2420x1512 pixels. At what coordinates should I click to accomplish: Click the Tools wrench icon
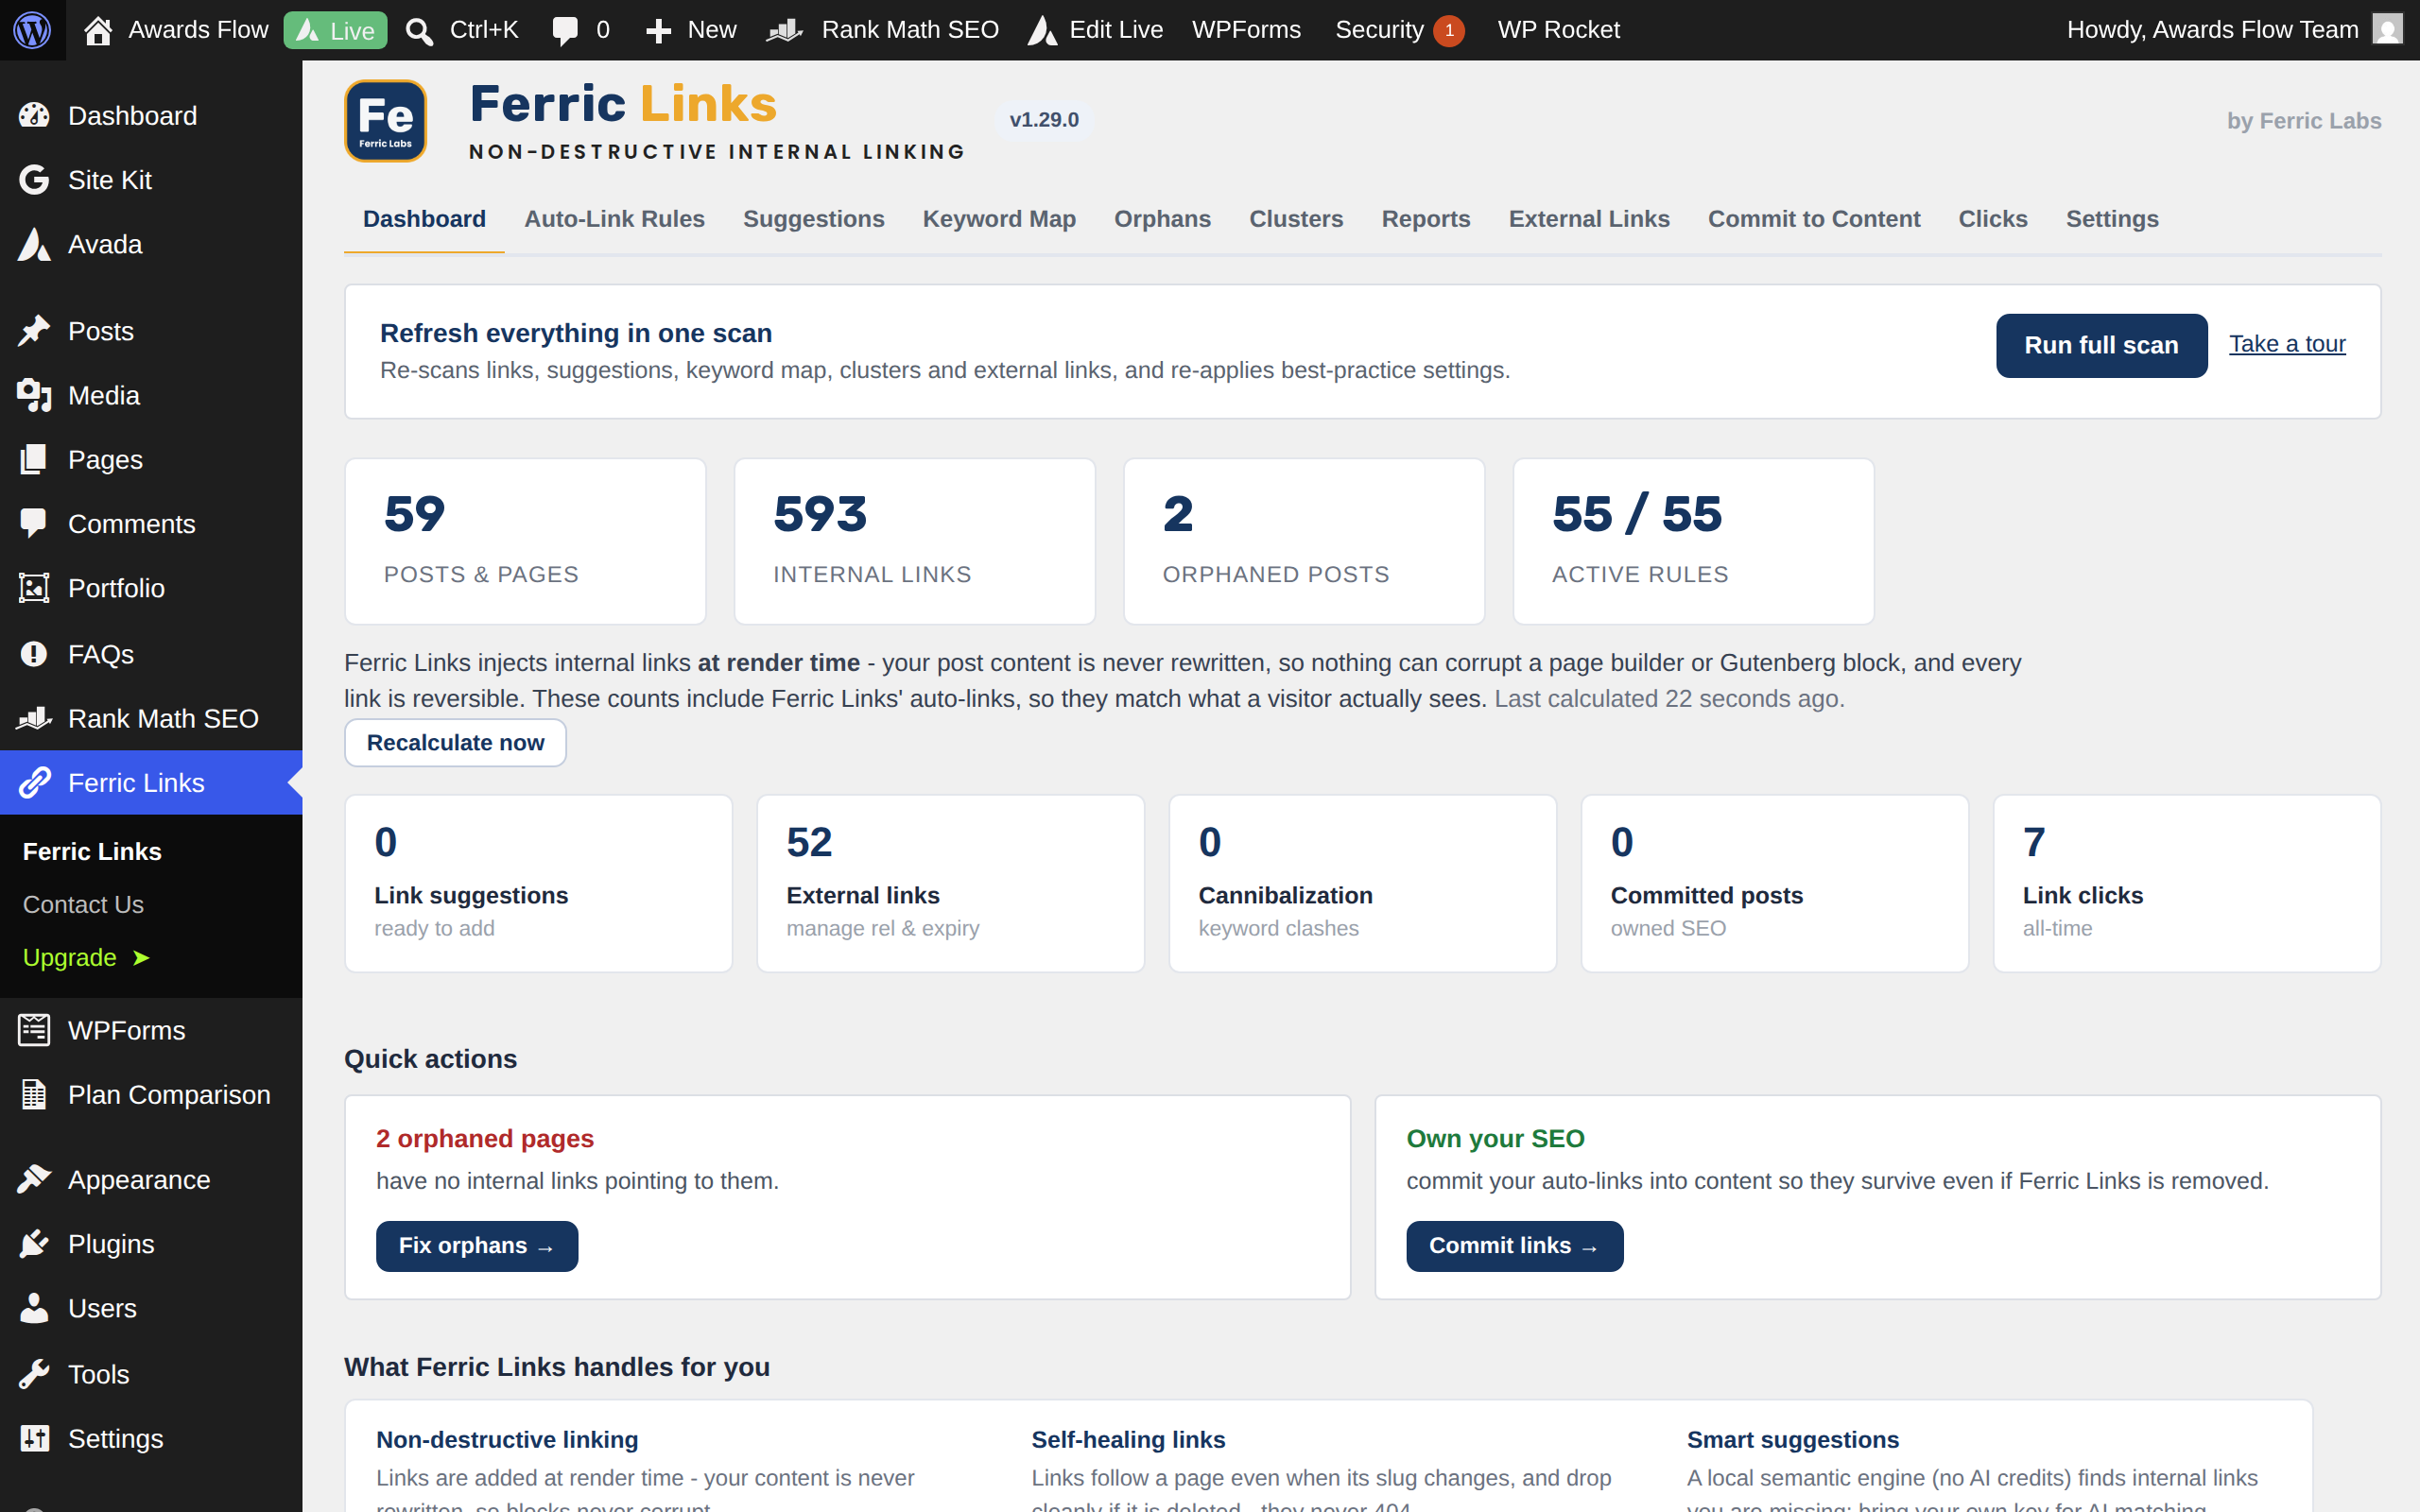click(34, 1374)
